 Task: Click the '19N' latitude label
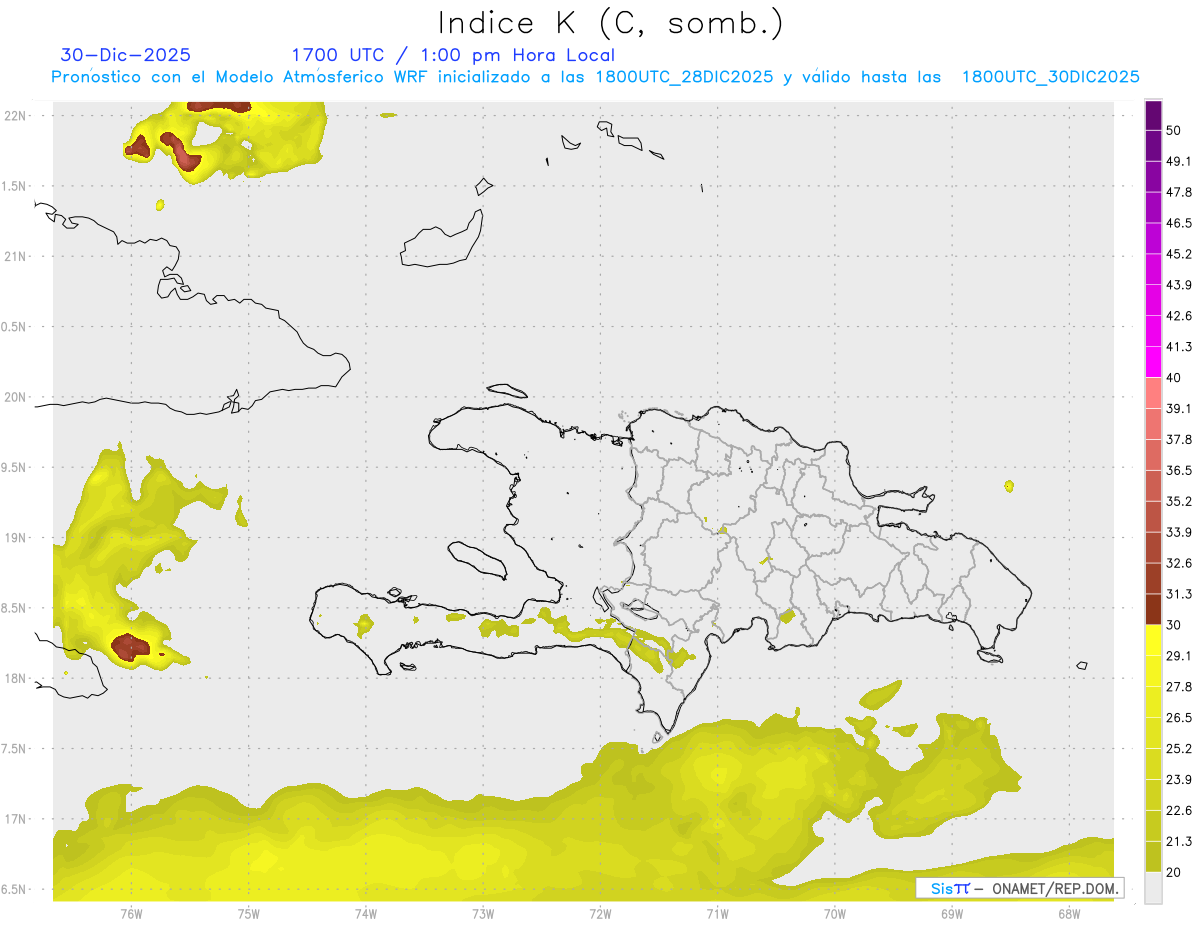(x=15, y=537)
